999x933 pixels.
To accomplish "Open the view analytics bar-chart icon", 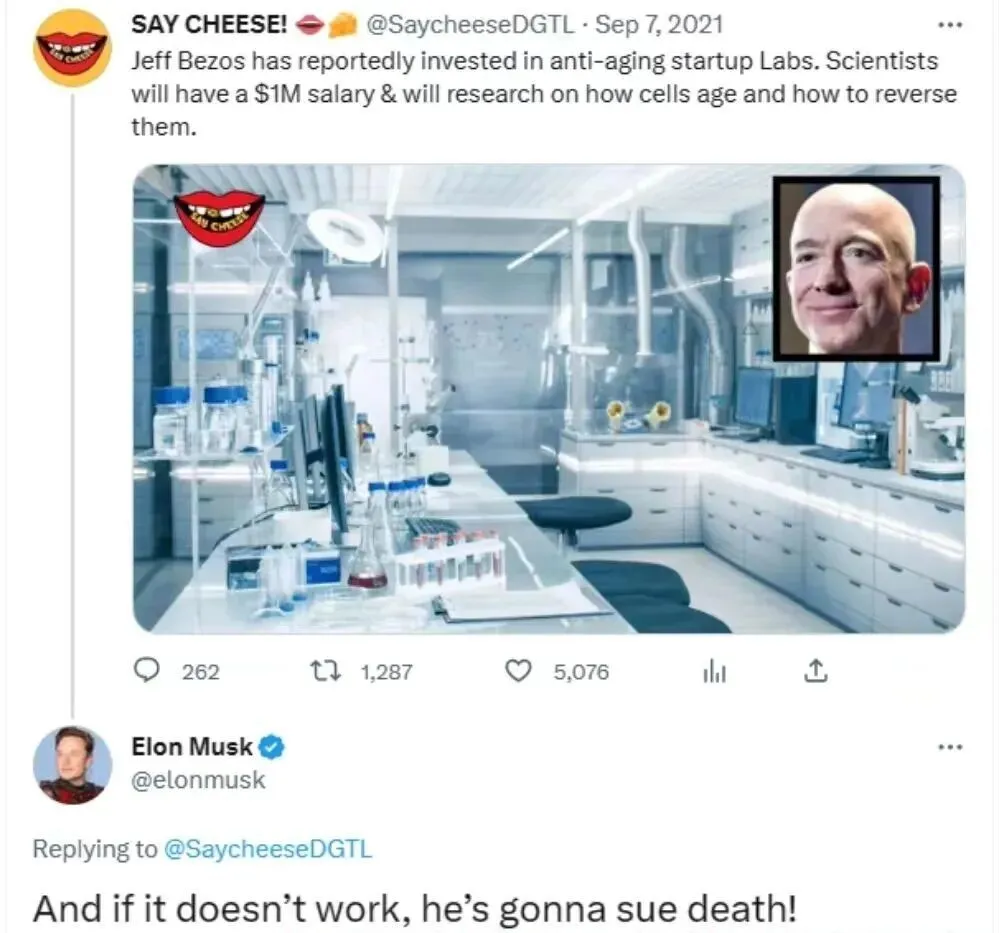I will tap(714, 673).
